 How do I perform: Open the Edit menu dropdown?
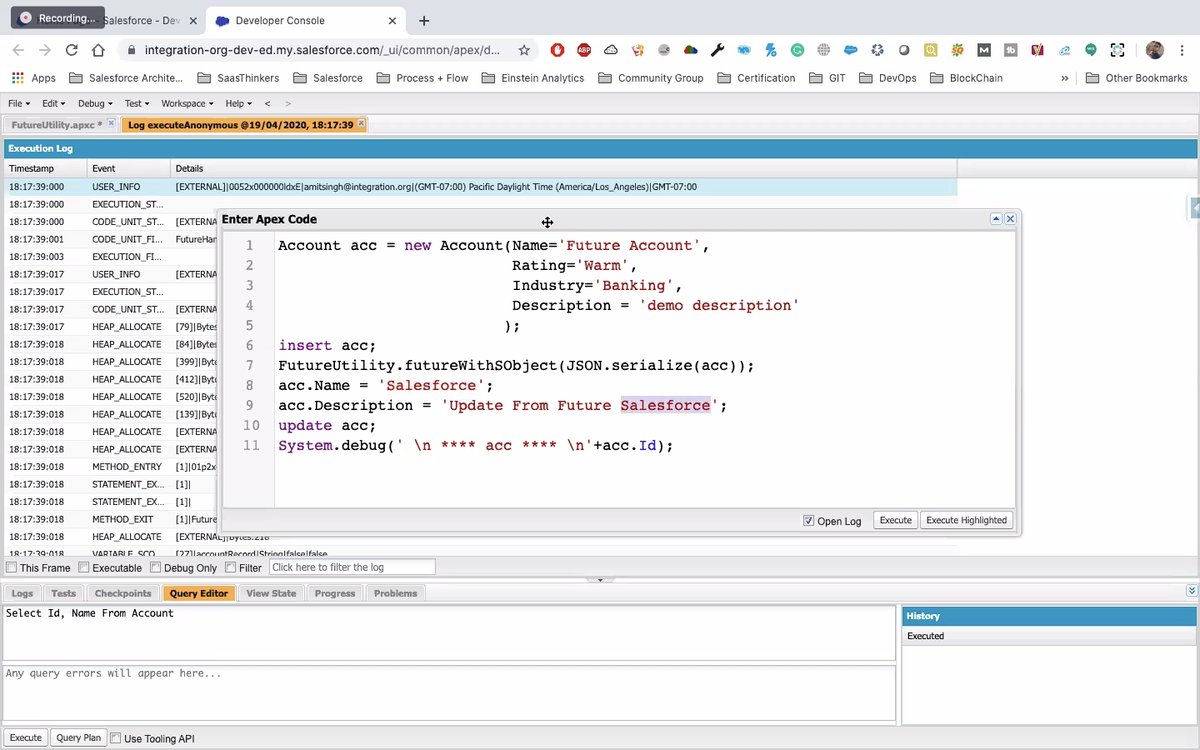(x=54, y=103)
